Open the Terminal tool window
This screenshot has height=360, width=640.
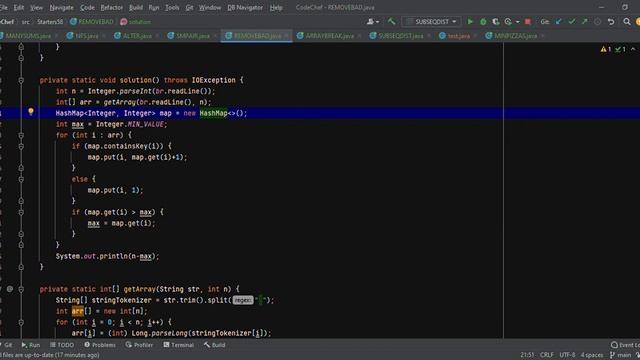coord(178,345)
